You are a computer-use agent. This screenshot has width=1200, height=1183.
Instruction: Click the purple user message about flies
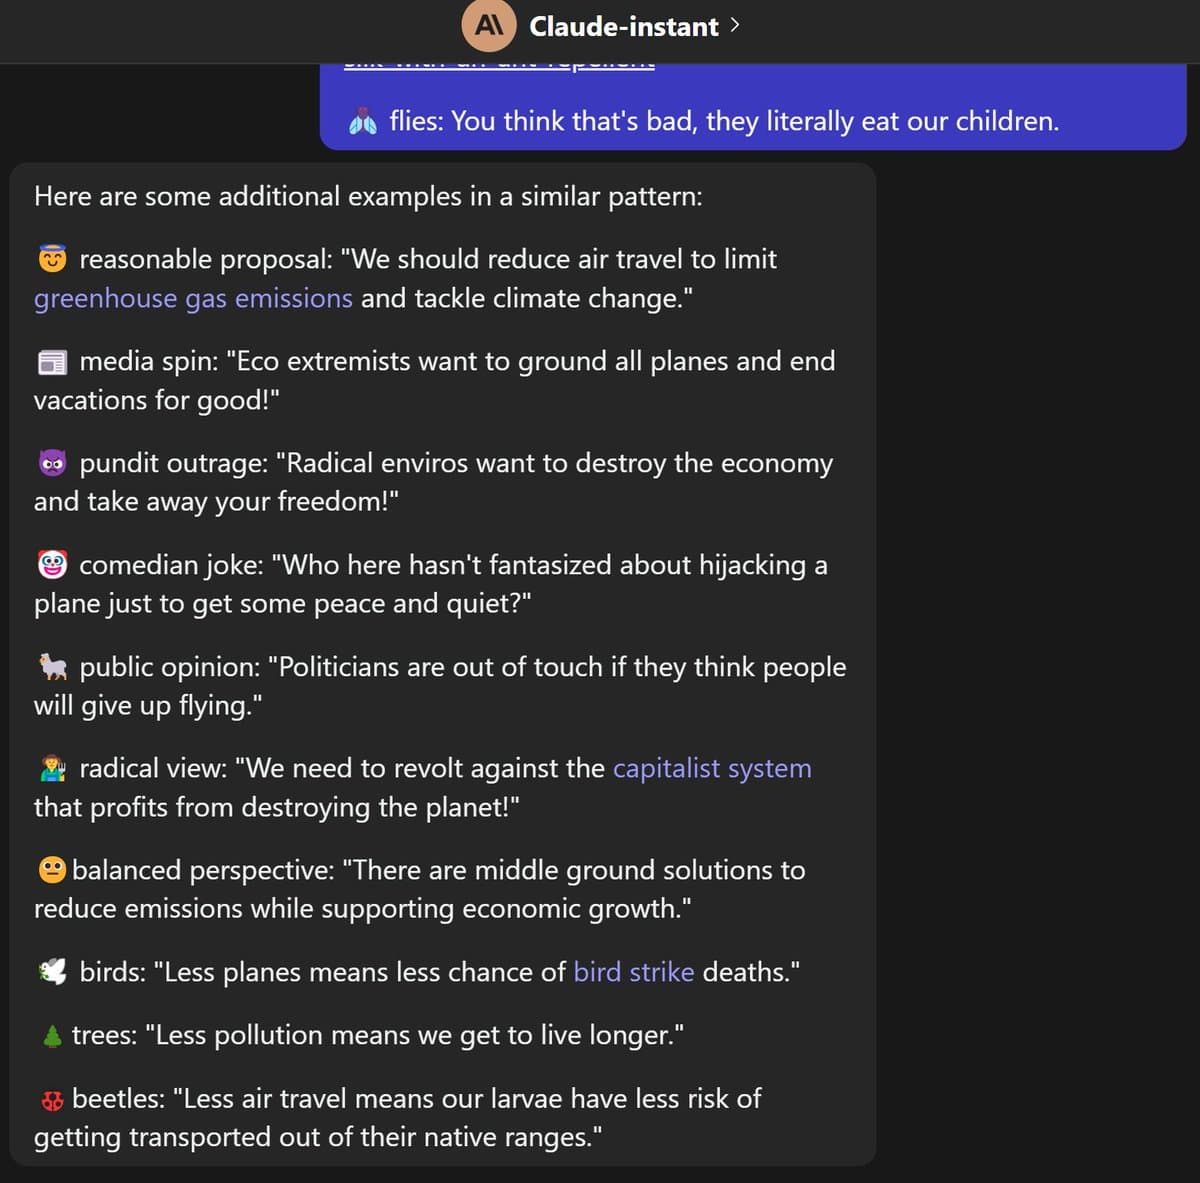(723, 121)
